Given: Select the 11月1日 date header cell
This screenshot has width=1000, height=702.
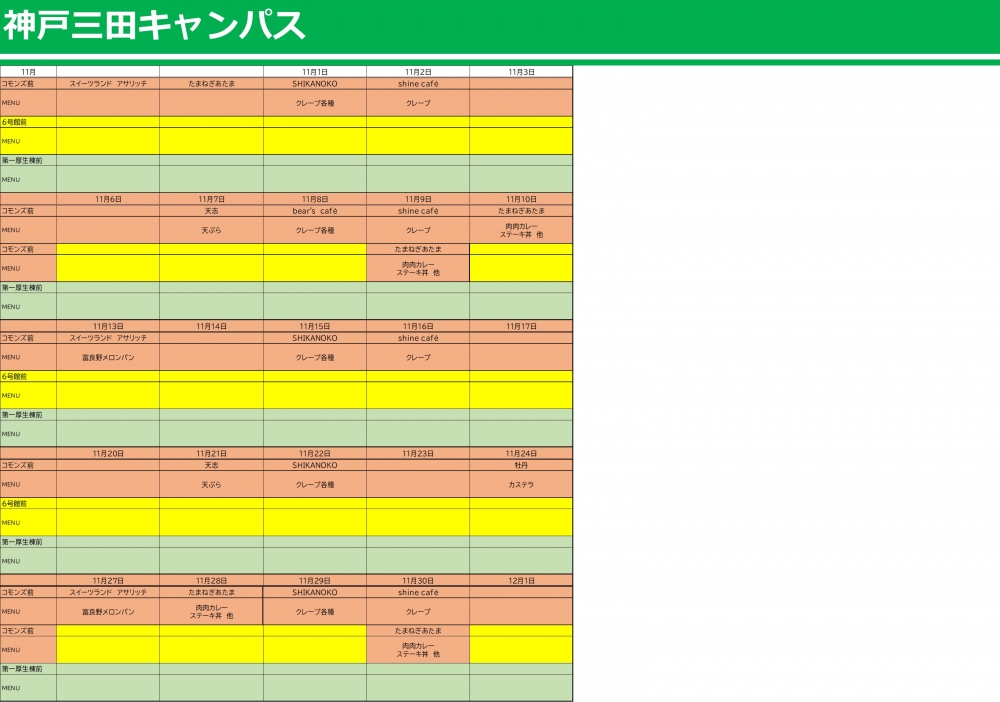Looking at the screenshot, I should pyautogui.click(x=315, y=72).
